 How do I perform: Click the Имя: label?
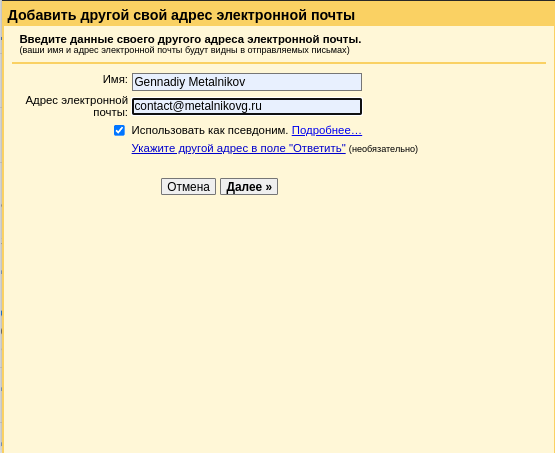[115, 79]
